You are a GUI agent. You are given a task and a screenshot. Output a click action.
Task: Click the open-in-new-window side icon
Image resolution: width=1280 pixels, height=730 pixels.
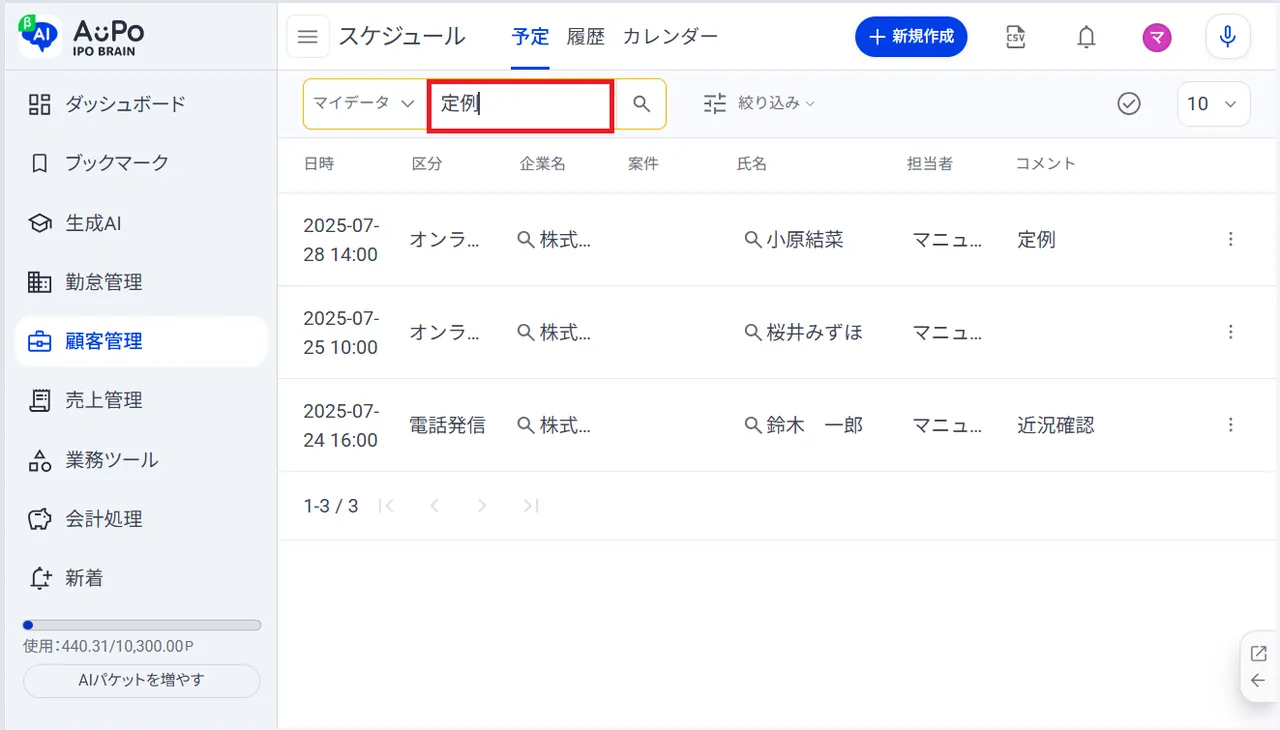coord(1258,653)
